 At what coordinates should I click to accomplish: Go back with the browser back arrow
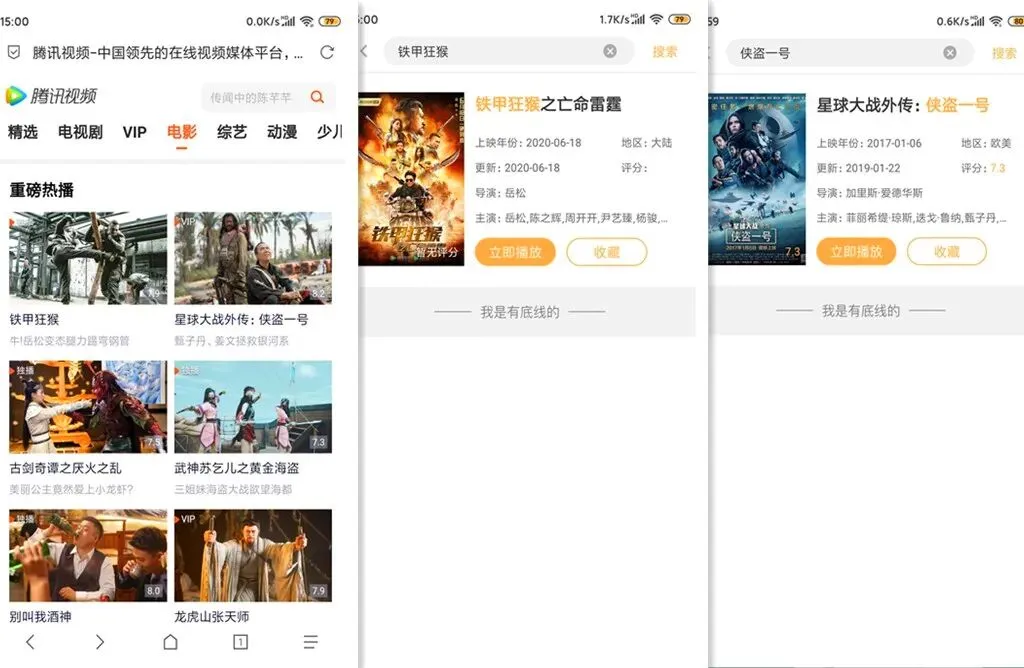[x=30, y=642]
